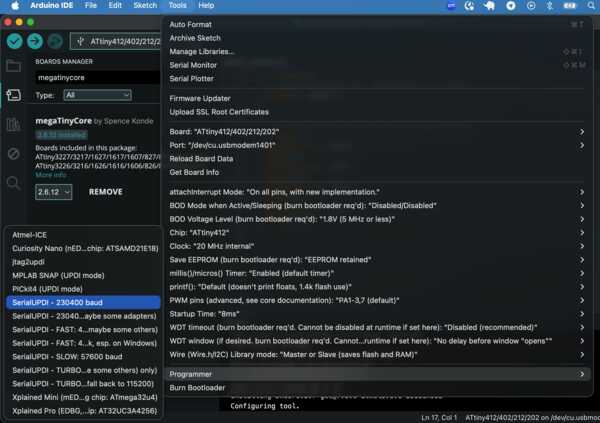Select Xplained Mini programmer
The height and width of the screenshot is (423, 600).
tap(83, 397)
